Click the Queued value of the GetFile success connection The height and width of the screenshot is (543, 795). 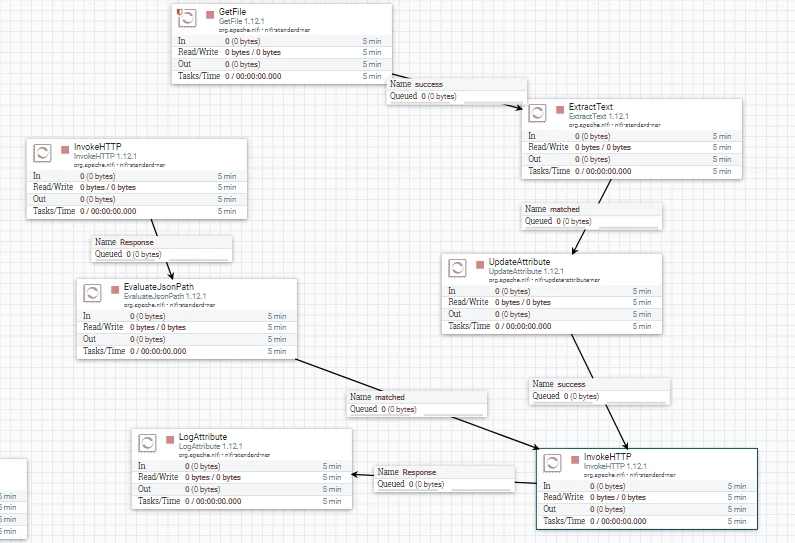tap(439, 96)
